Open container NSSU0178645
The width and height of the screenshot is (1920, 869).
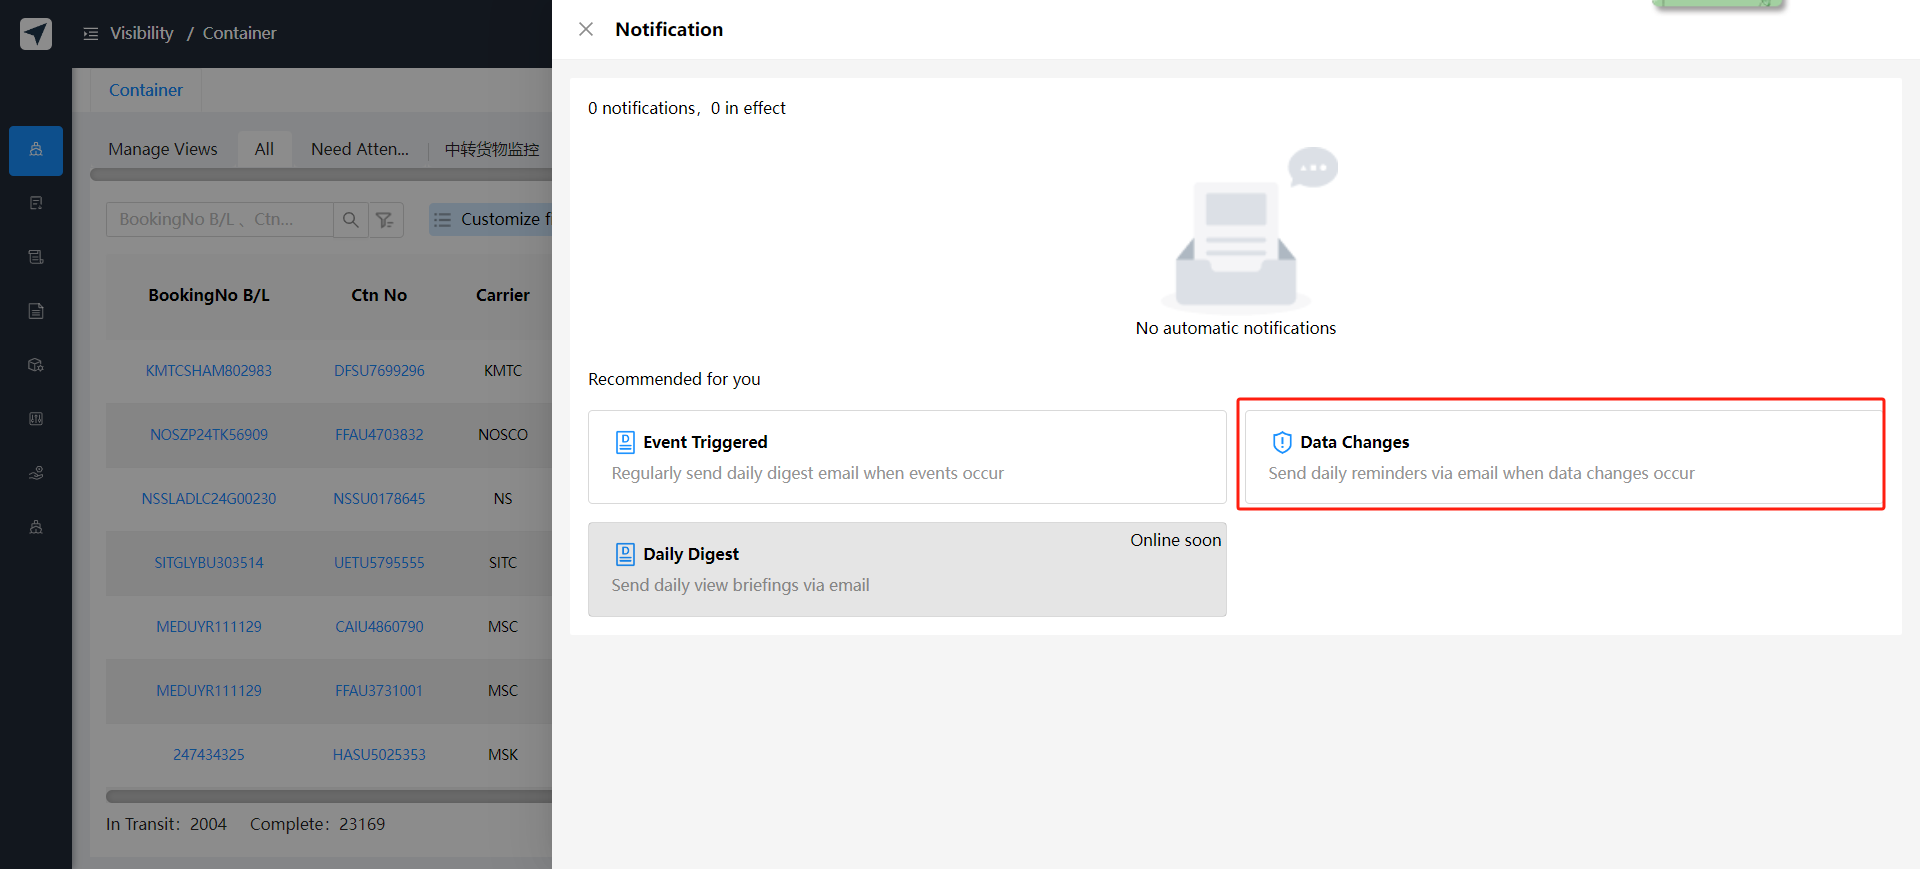pos(379,499)
